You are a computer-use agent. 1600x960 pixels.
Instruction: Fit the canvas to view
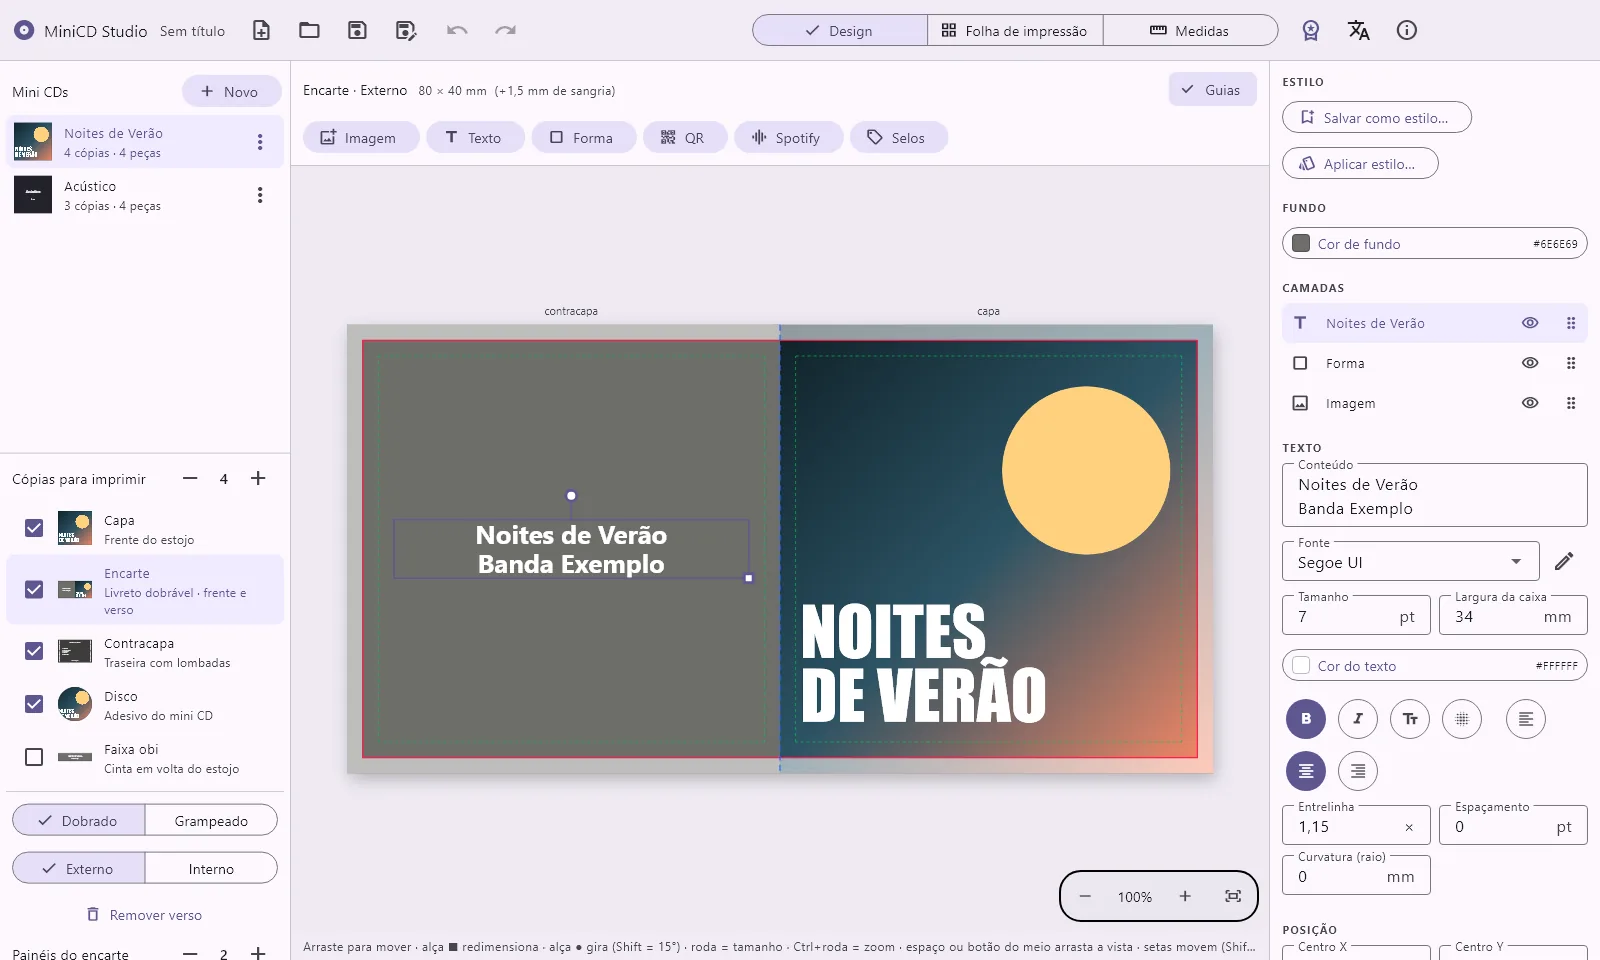(x=1233, y=896)
